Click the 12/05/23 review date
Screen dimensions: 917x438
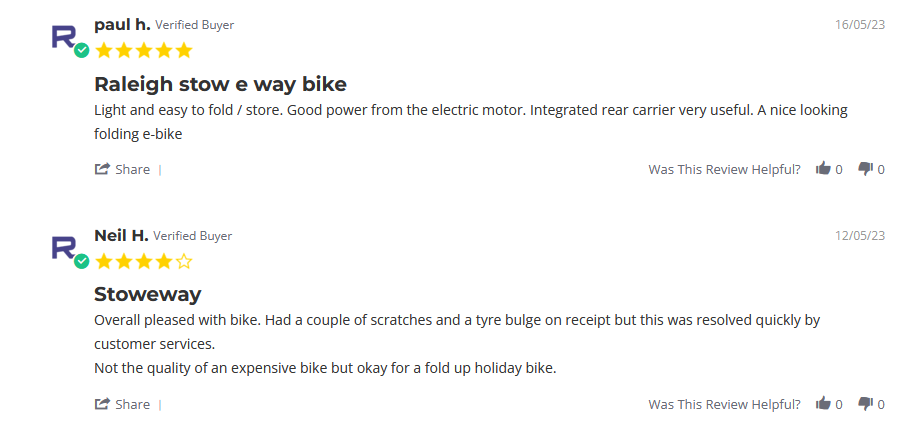[860, 236]
